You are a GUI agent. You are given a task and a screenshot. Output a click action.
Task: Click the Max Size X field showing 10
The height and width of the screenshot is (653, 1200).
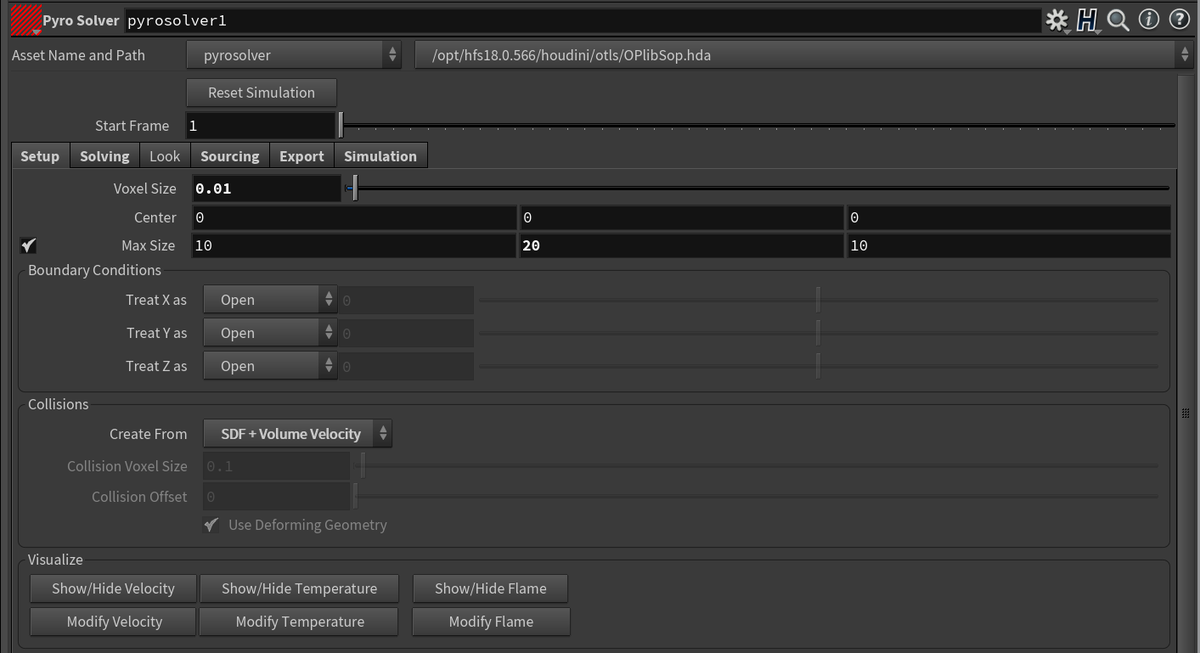tap(353, 246)
